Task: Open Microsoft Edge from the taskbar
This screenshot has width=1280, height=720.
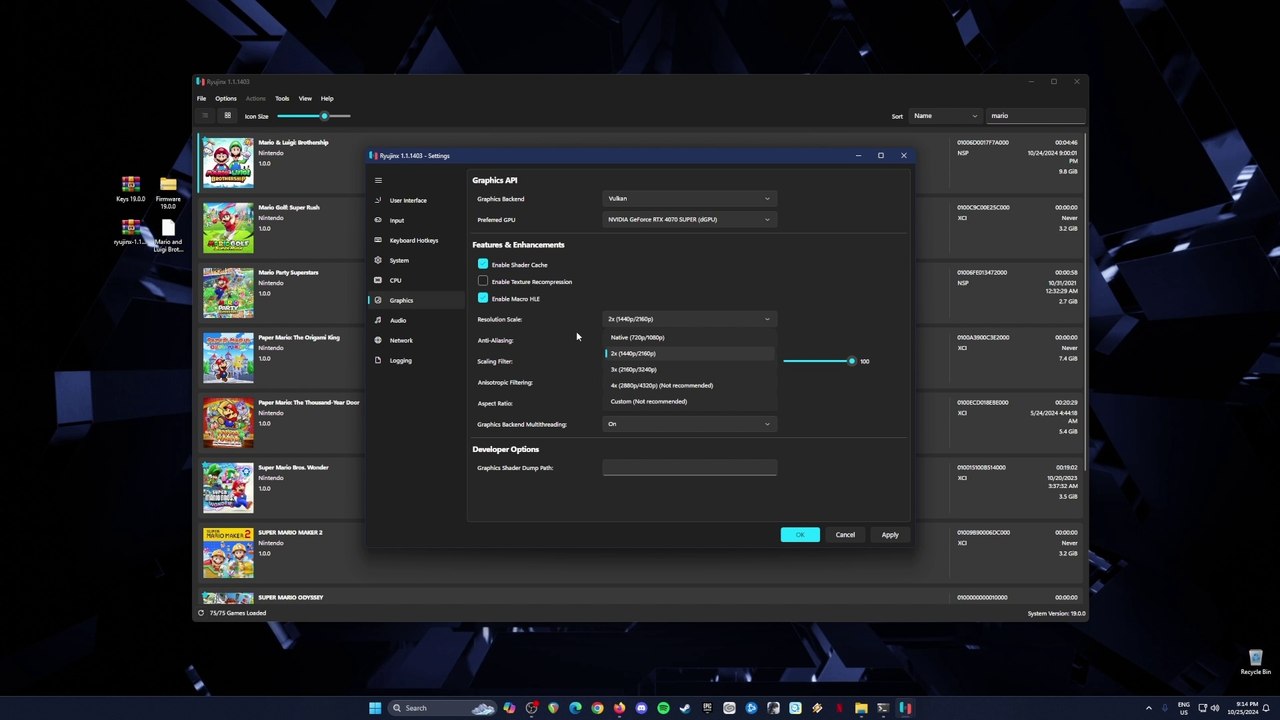Action: pyautogui.click(x=575, y=708)
